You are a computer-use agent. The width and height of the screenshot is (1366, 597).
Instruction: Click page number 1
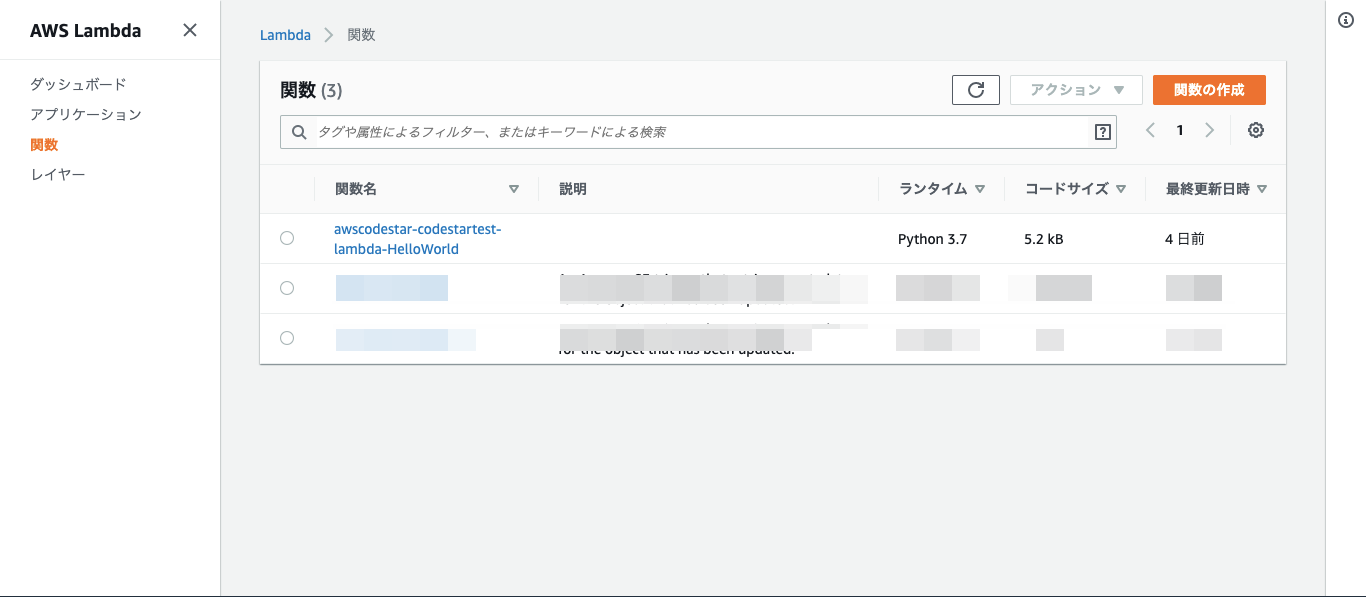tap(1180, 130)
